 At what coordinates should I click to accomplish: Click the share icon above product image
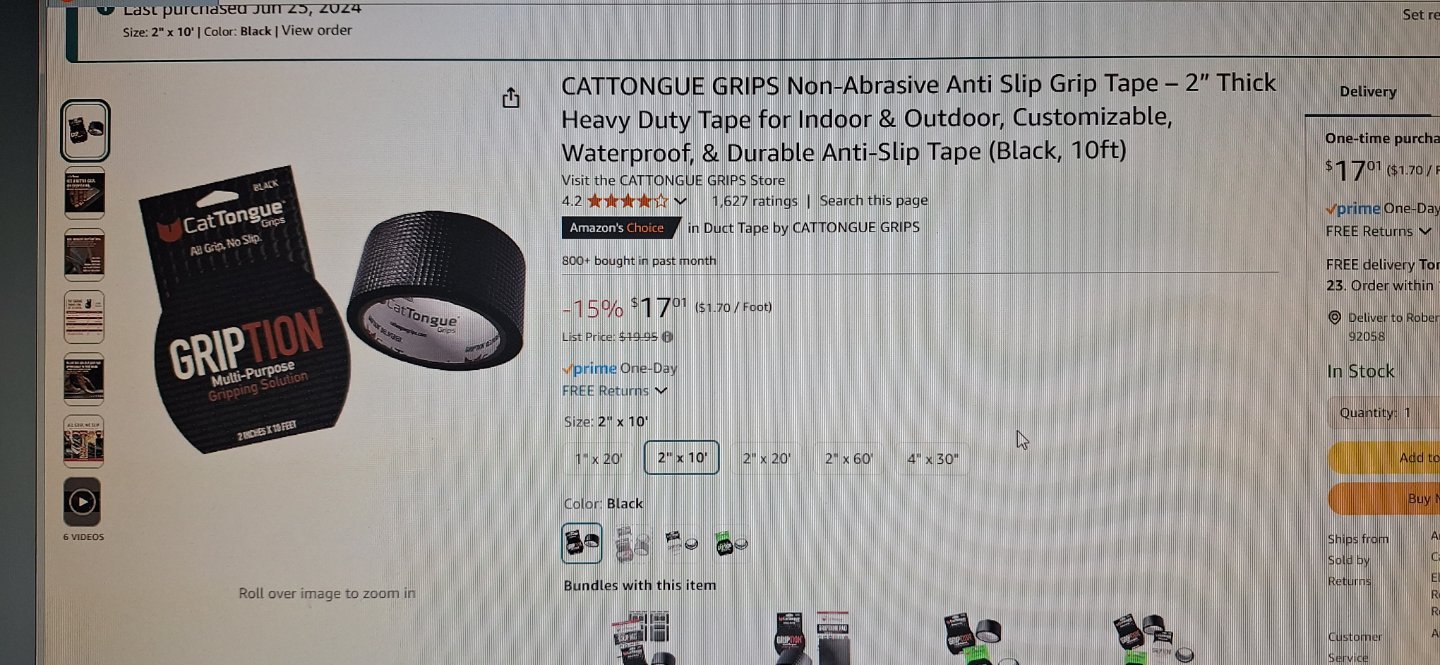tap(511, 98)
